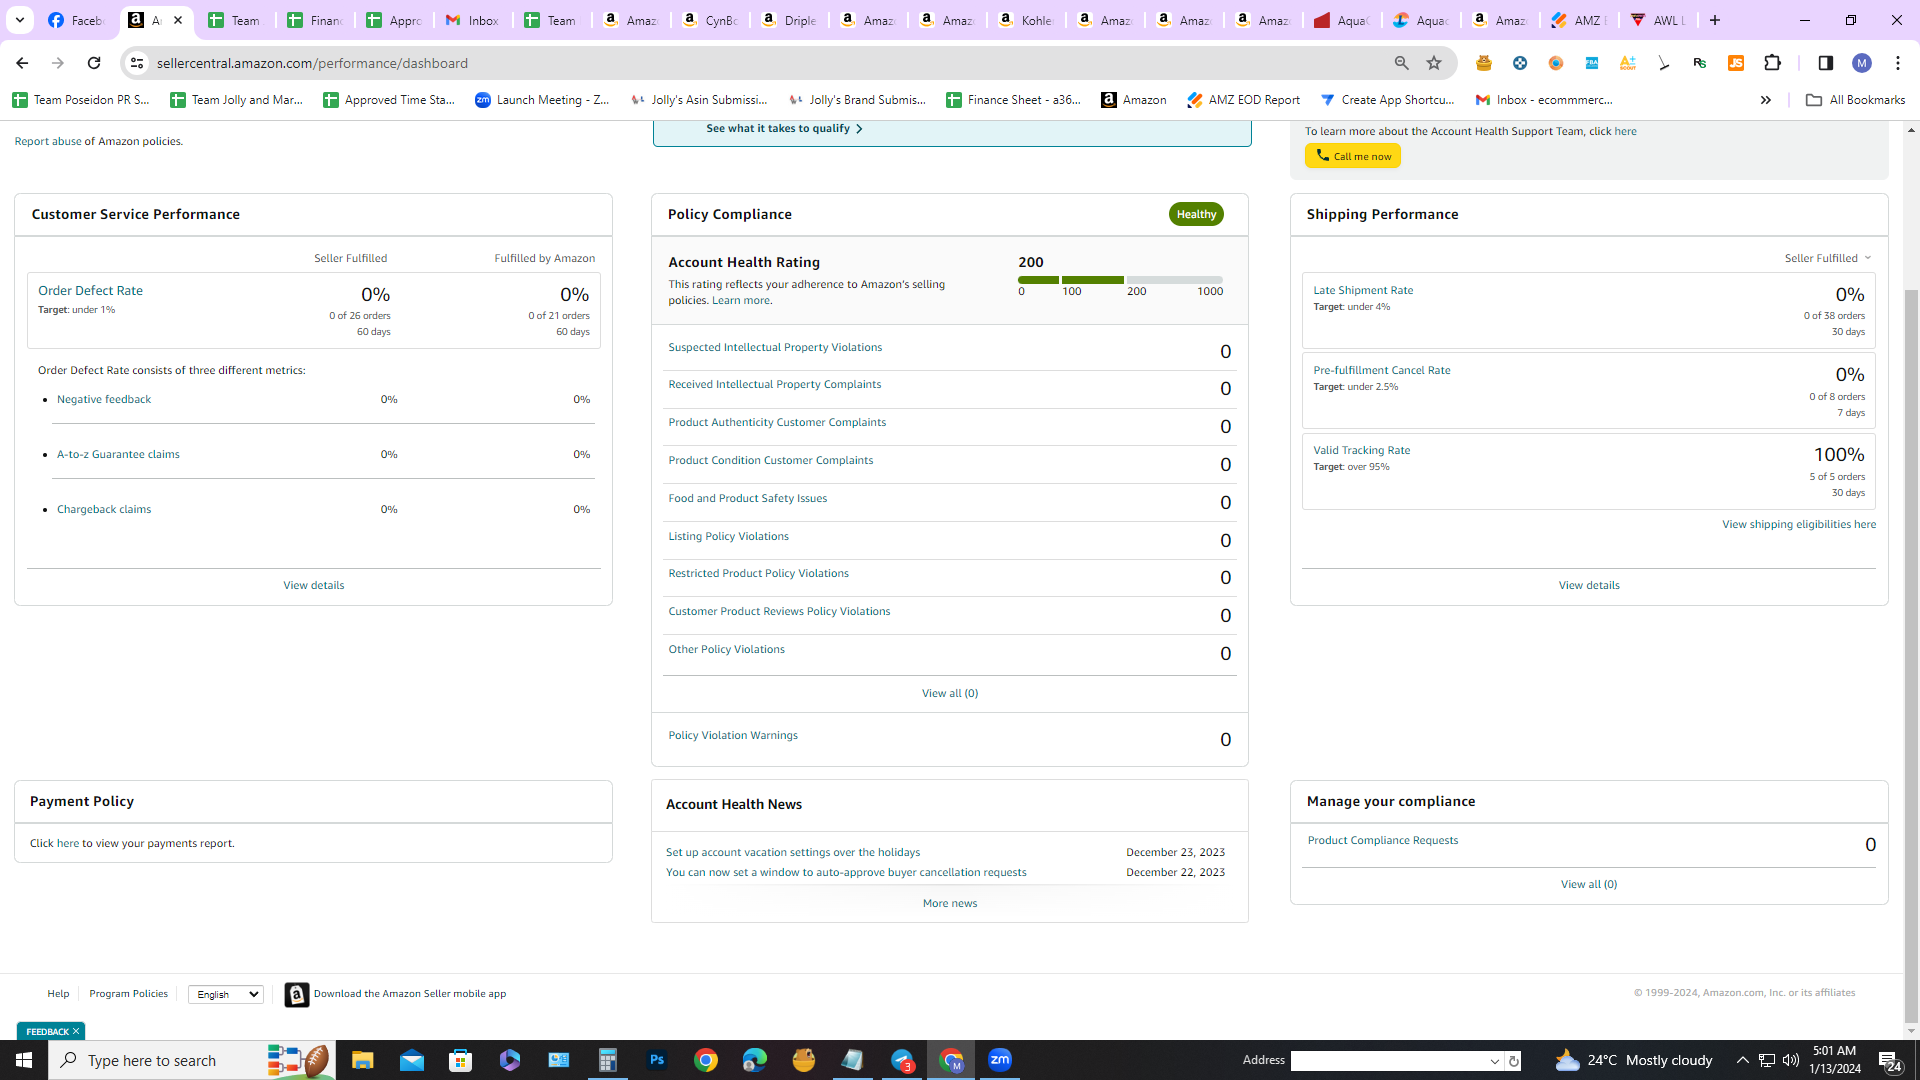The image size is (1920, 1080).
Task: Open Microsoft Edge from the taskbar
Action: coord(755,1060)
